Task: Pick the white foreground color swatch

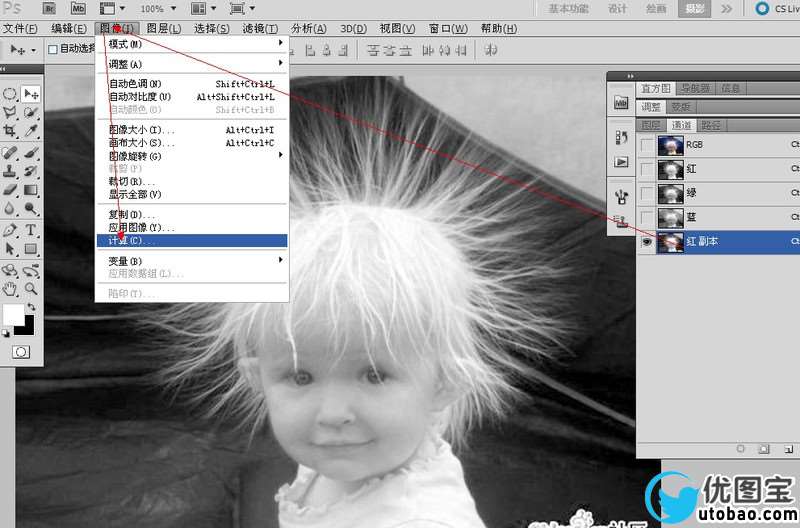Action: (x=12, y=313)
